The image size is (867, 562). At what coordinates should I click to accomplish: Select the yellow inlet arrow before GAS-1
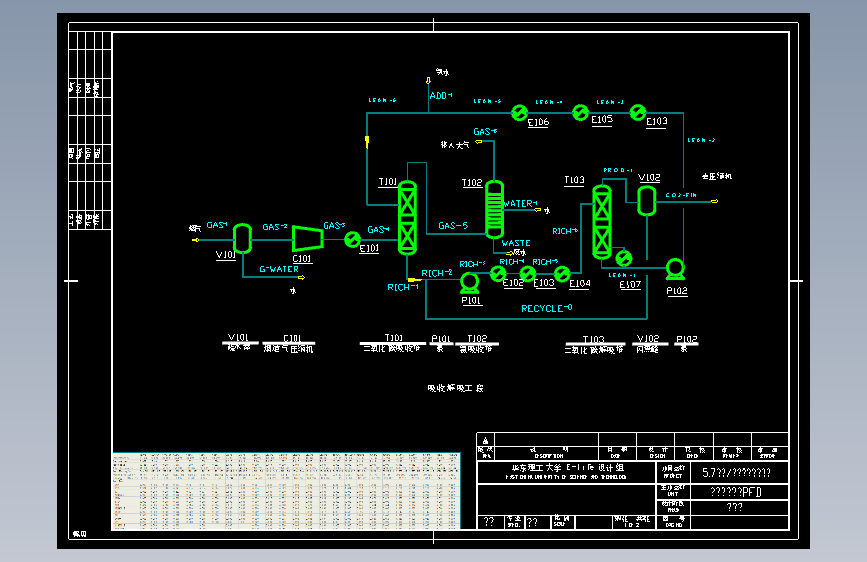195,240
